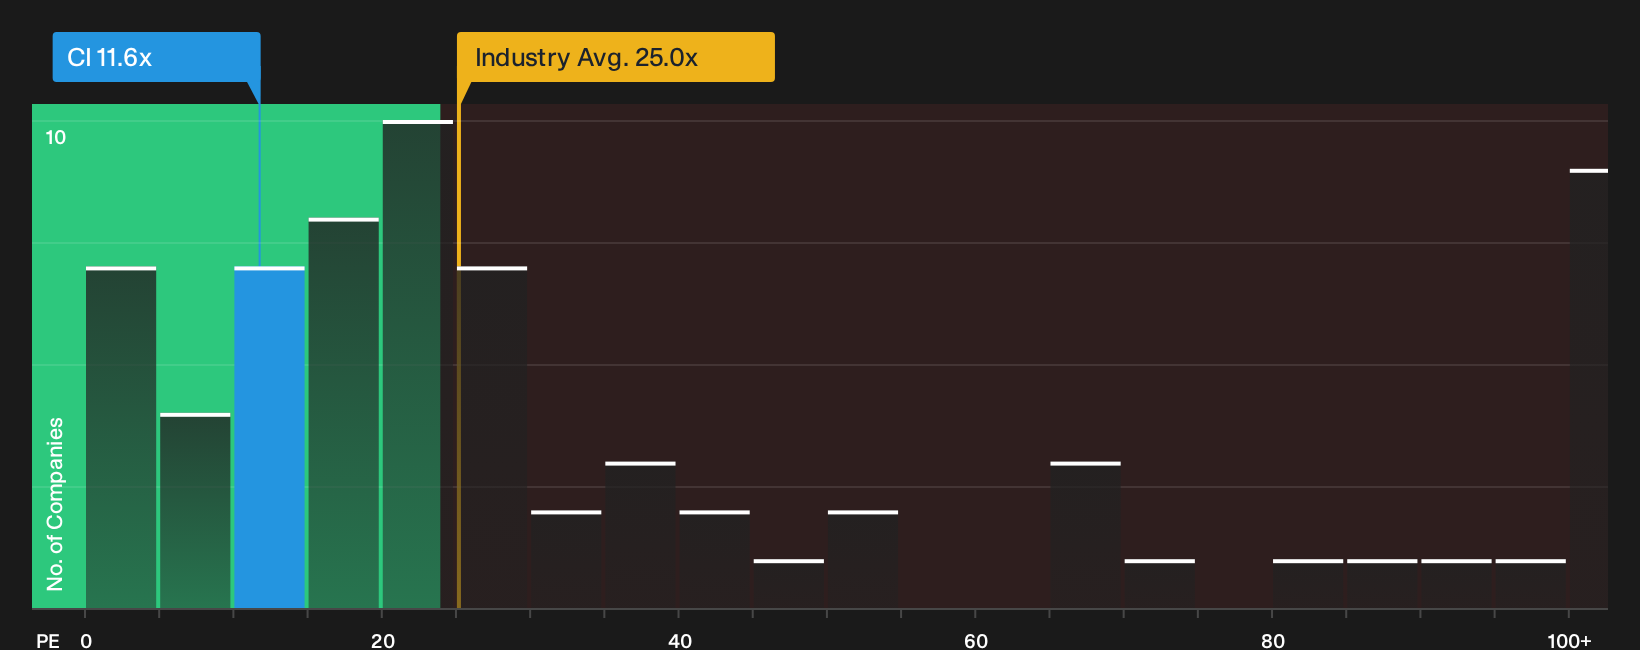Click the bar between PE 50 and 55

click(863, 560)
